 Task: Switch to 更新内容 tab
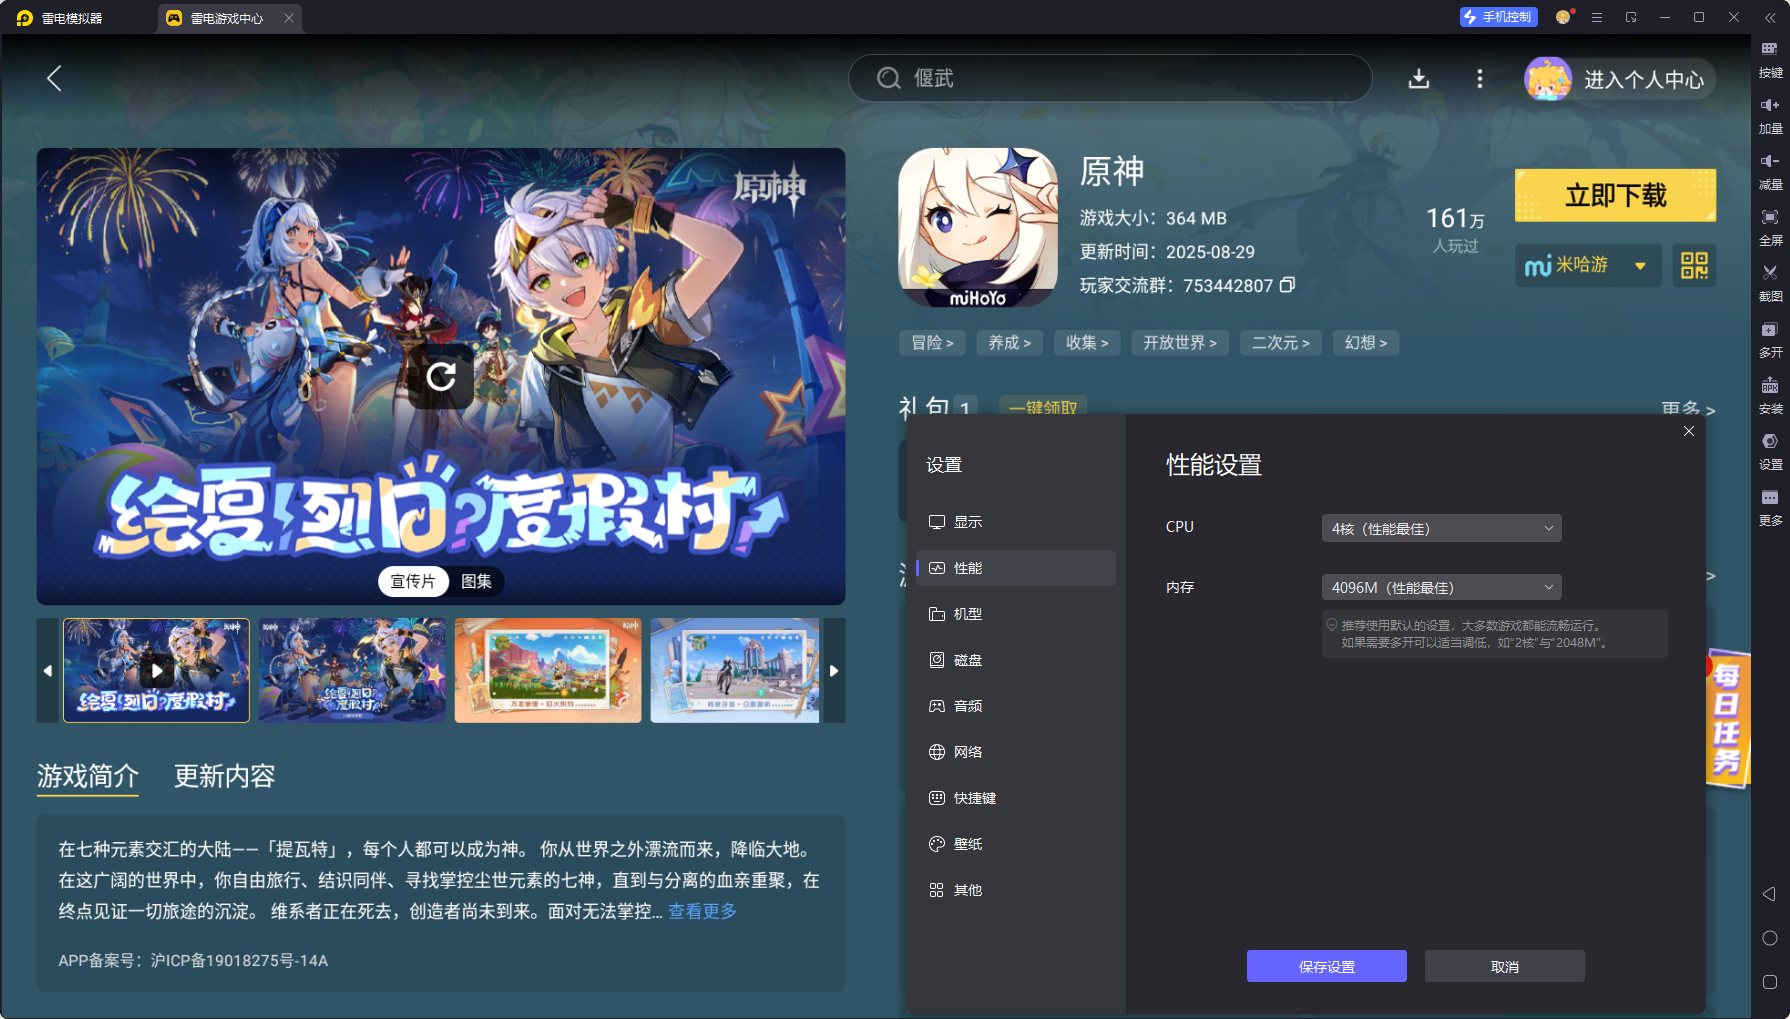pyautogui.click(x=224, y=776)
